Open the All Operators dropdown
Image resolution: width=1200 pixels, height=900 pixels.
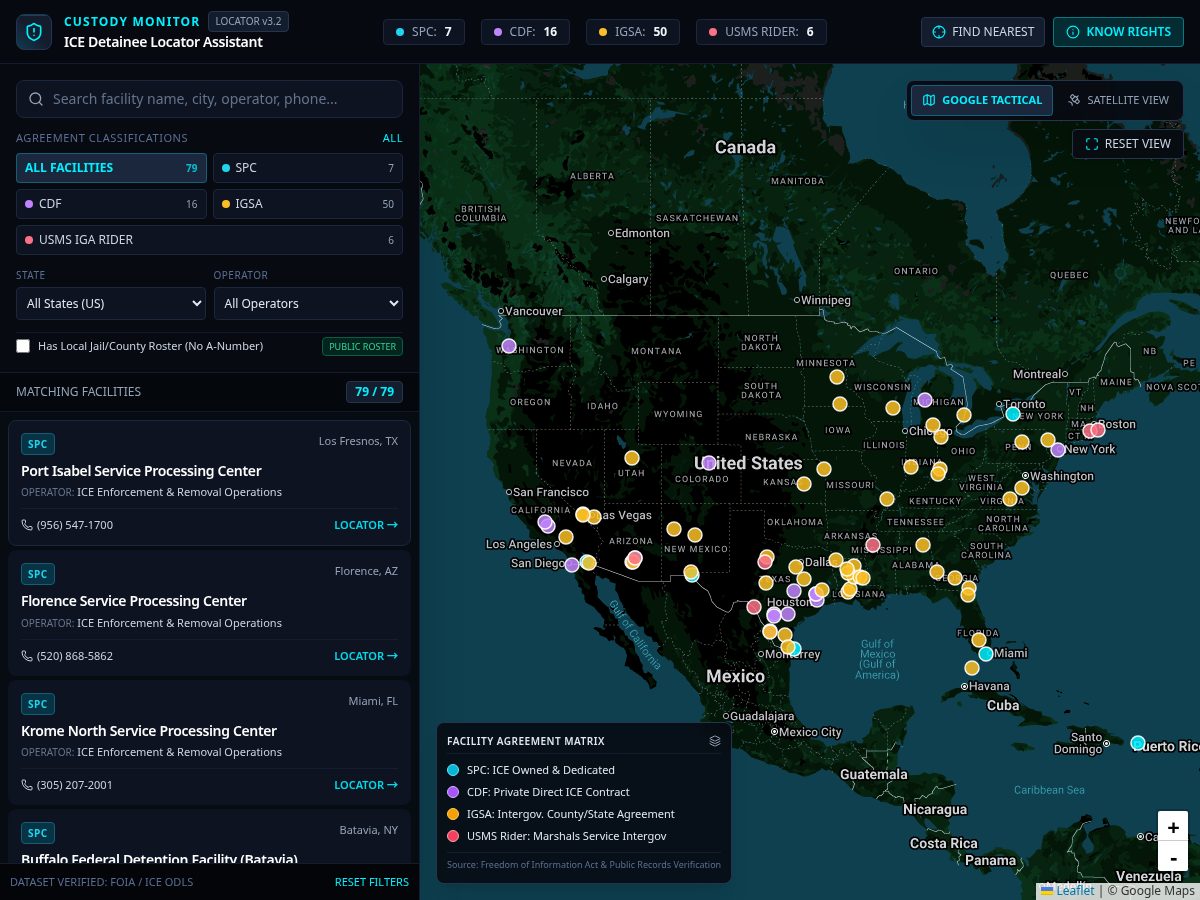click(308, 303)
